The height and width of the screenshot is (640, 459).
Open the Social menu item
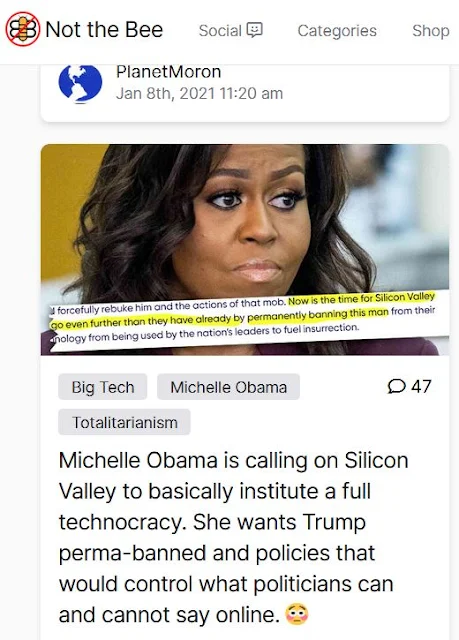click(x=231, y=31)
